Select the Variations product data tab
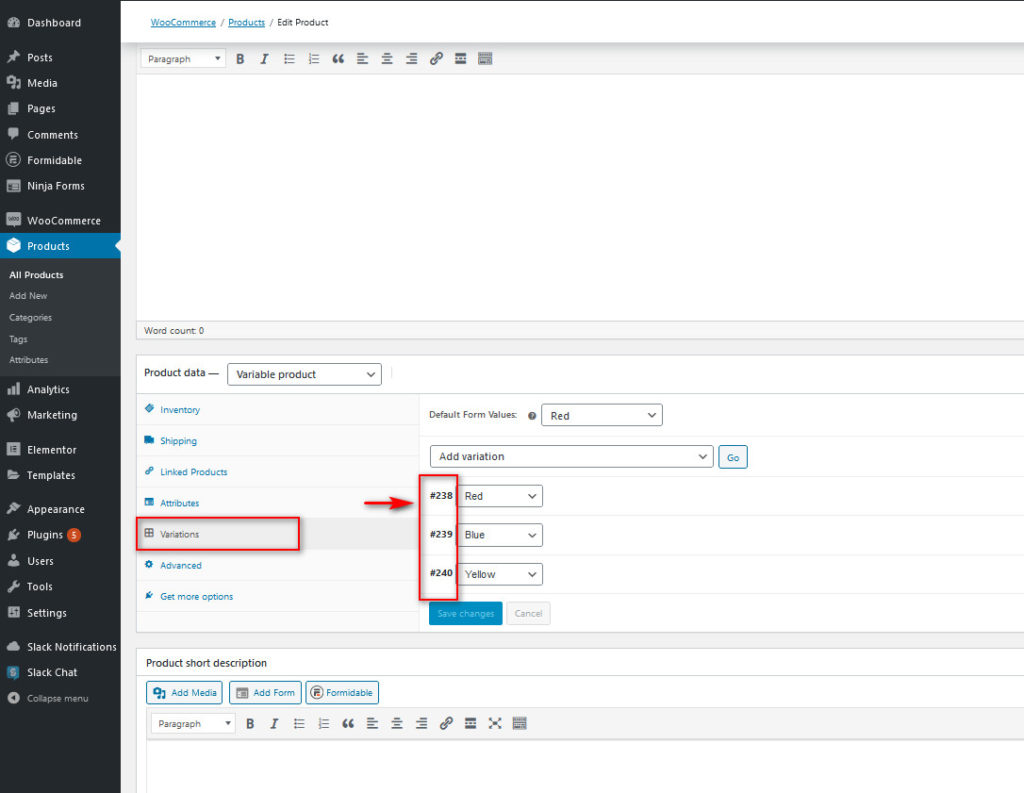1024x793 pixels. 278,534
